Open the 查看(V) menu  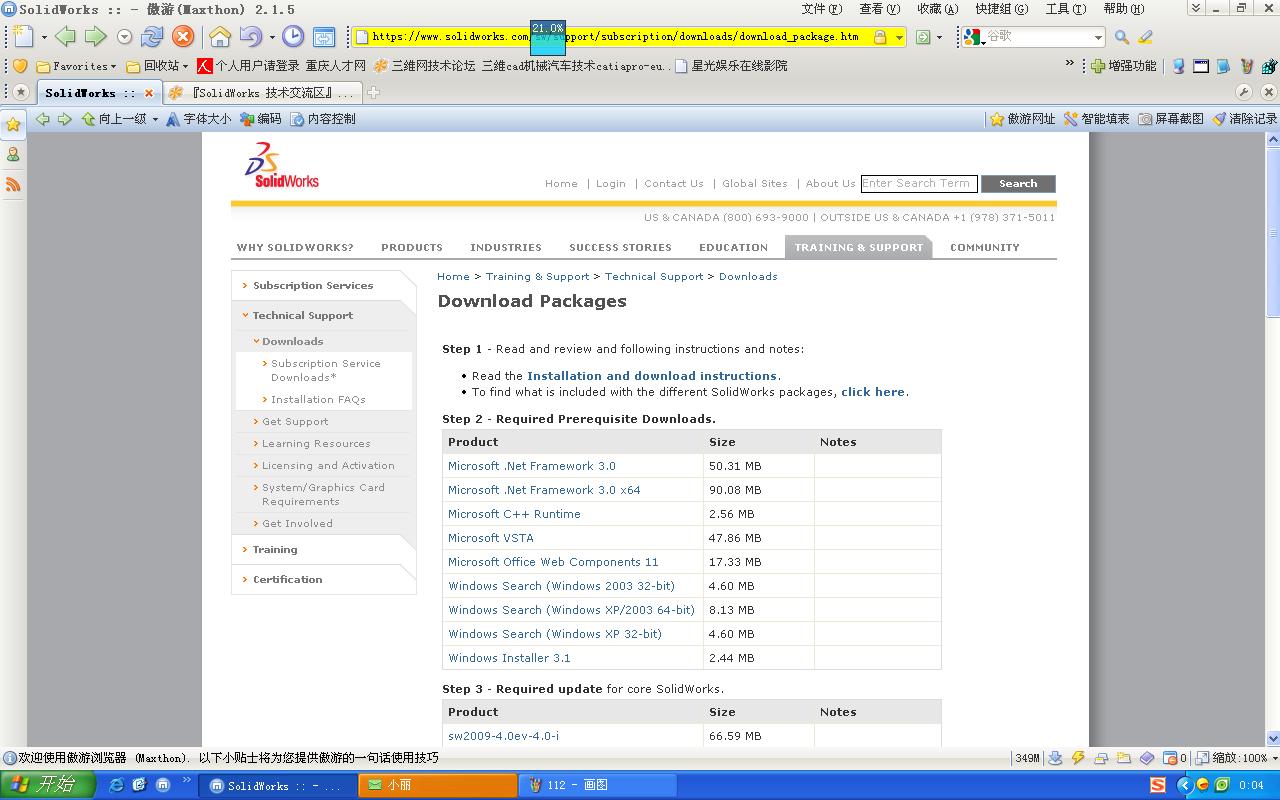tap(879, 8)
